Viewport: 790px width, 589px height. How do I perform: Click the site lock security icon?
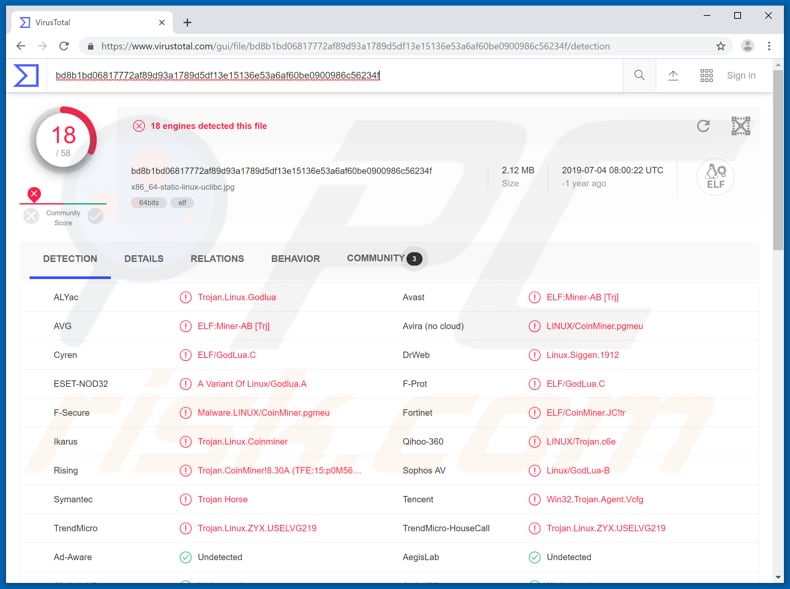click(x=91, y=46)
